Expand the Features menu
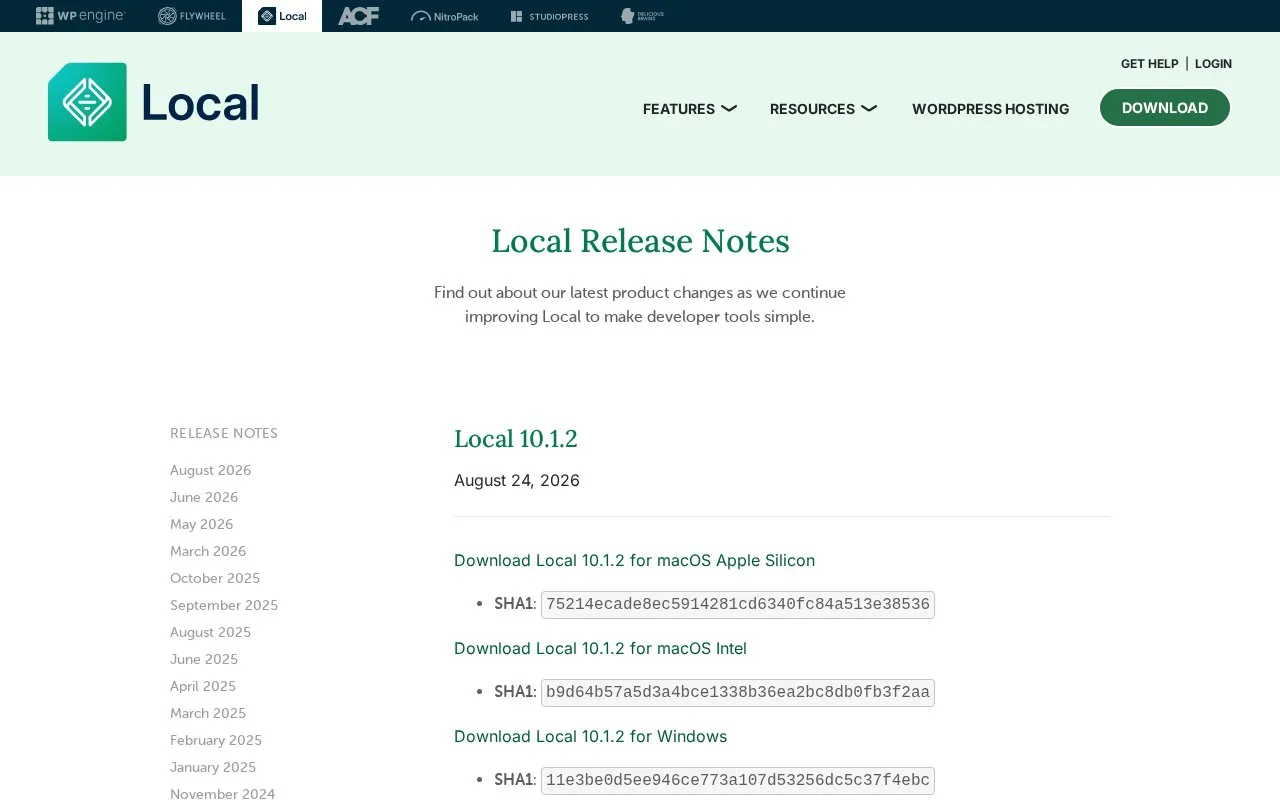This screenshot has height=800, width=1280. coord(689,109)
